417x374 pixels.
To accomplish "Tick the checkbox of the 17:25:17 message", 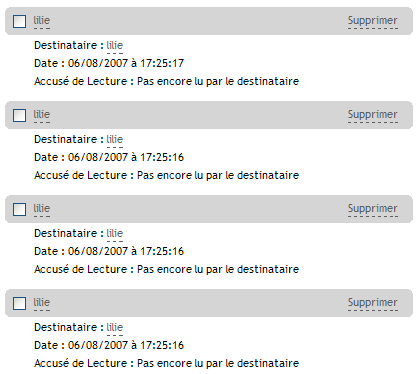I will (x=19, y=22).
